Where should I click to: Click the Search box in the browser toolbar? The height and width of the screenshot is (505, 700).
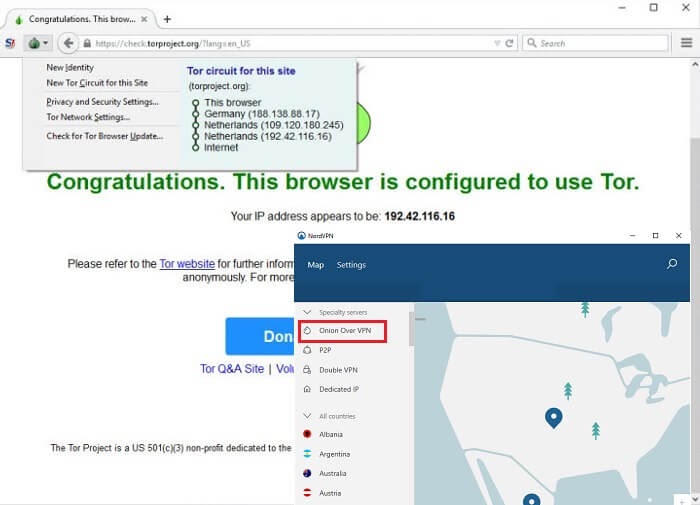[x=596, y=43]
